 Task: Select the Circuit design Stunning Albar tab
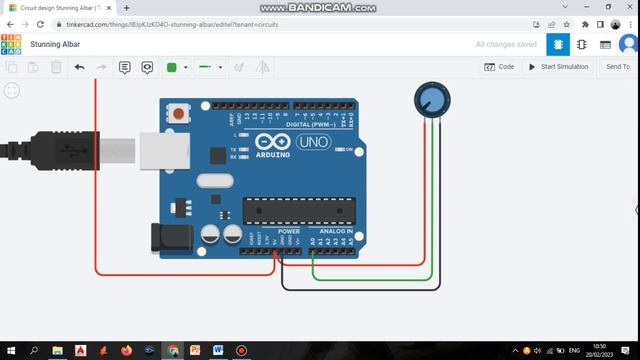tap(59, 8)
